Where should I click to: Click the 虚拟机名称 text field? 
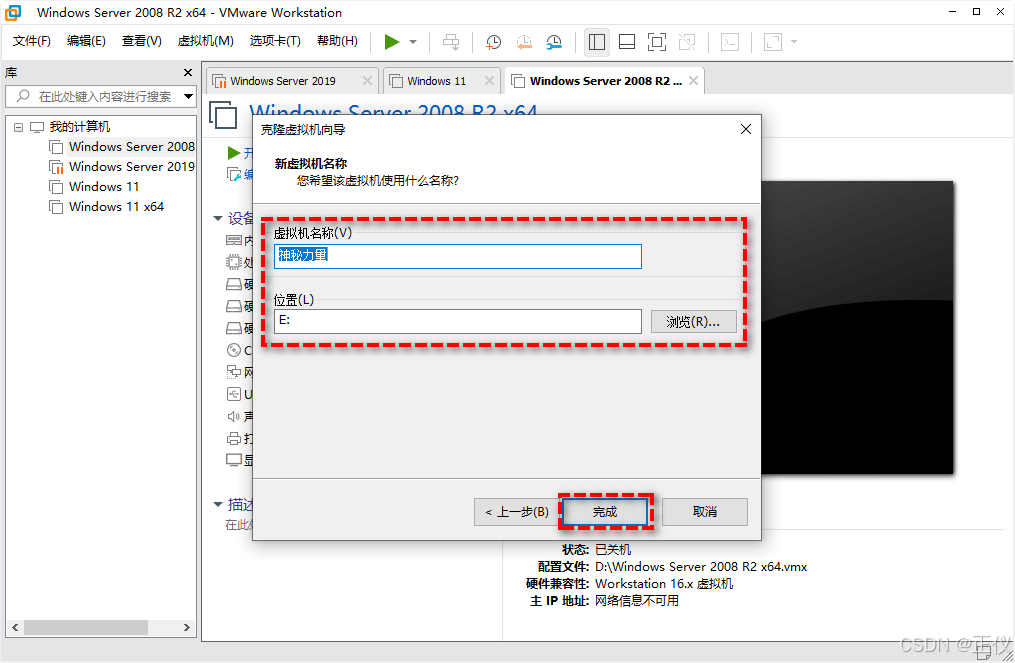pos(458,256)
